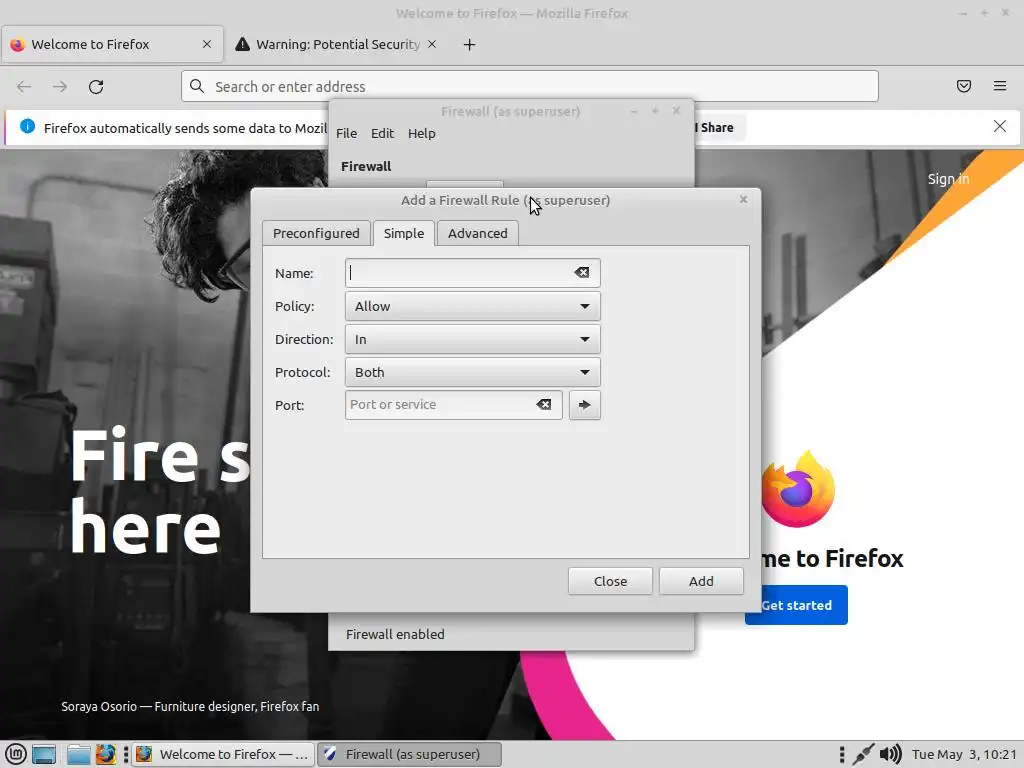Click Firefox back arrow button
1024x768 pixels.
24,86
